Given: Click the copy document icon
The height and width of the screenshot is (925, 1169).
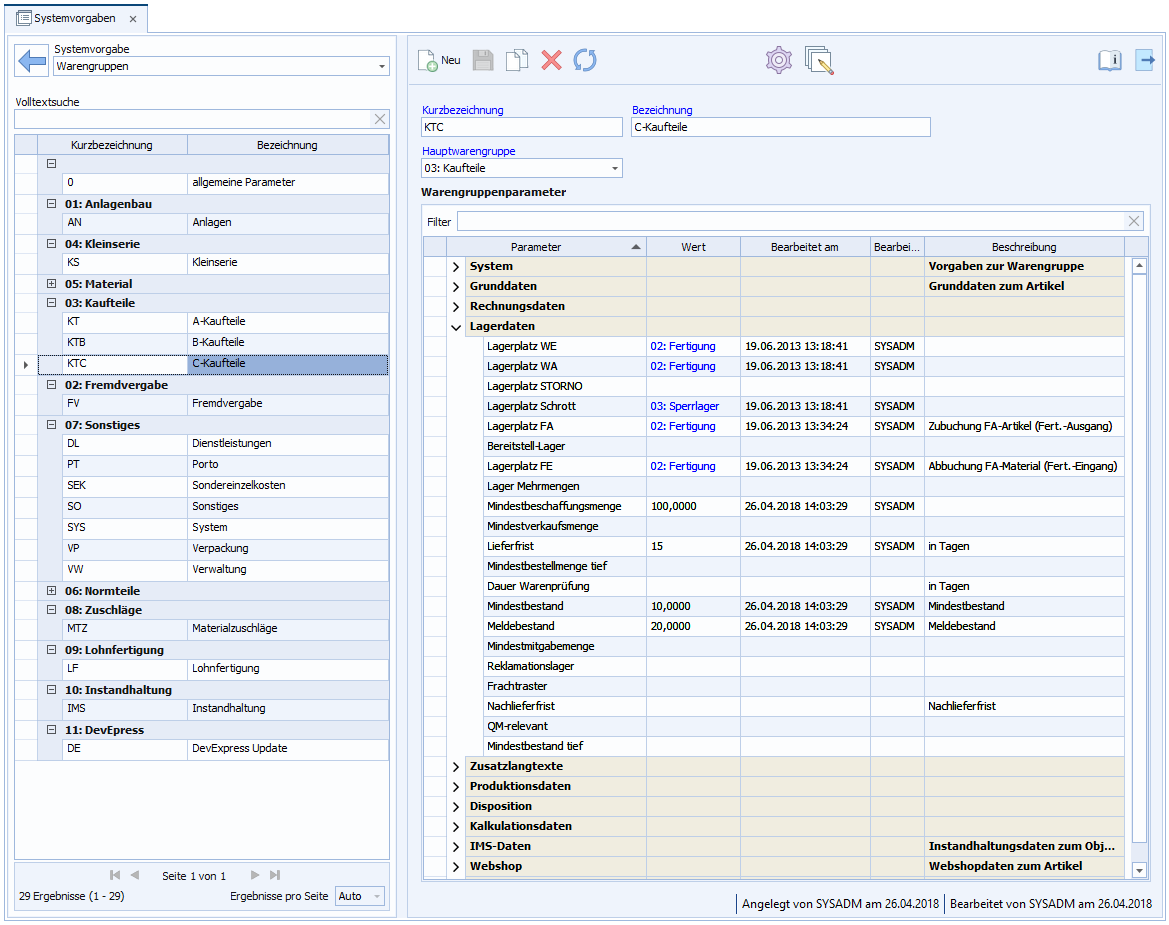Looking at the screenshot, I should point(517,61).
